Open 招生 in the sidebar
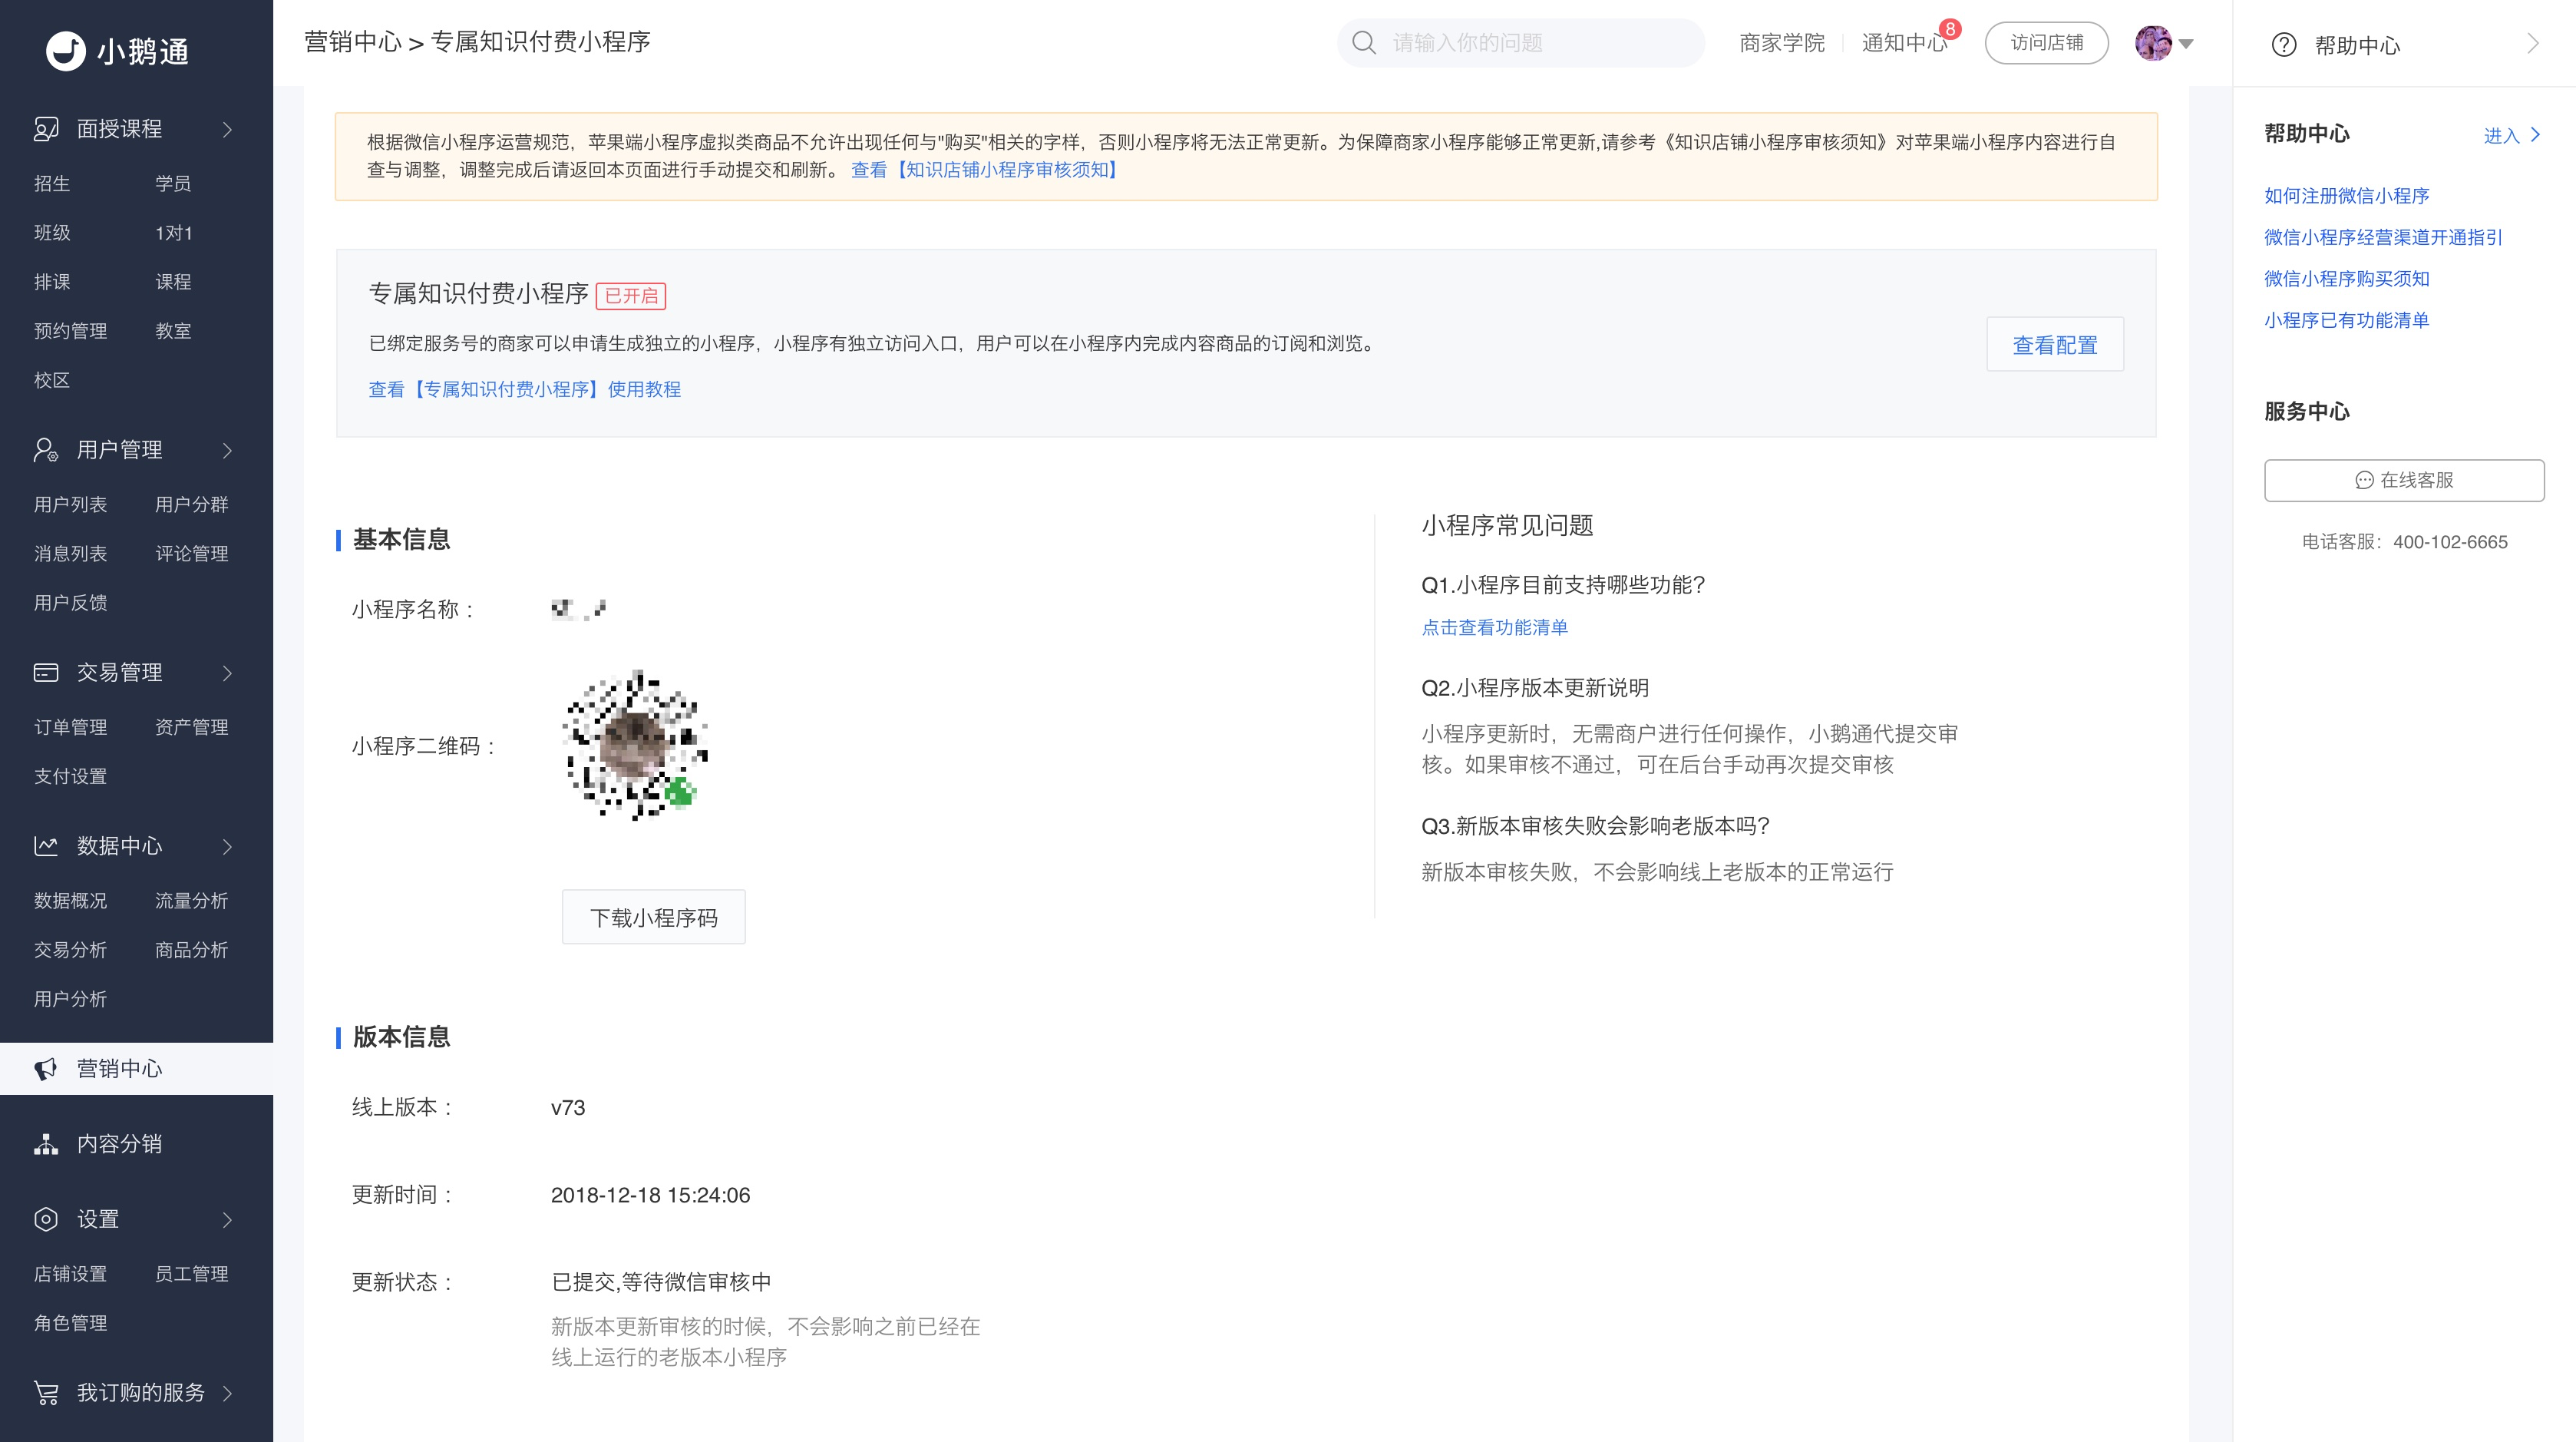This screenshot has height=1442, width=2576. 52,183
